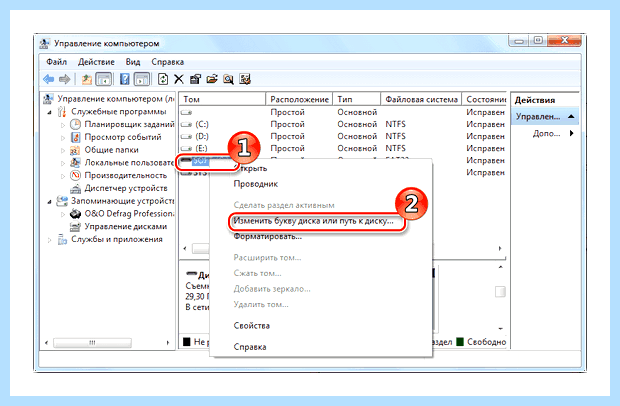Viewport: 620px width, 406px height.
Task: Click the Refresh toolbar icon
Action: coord(163,79)
